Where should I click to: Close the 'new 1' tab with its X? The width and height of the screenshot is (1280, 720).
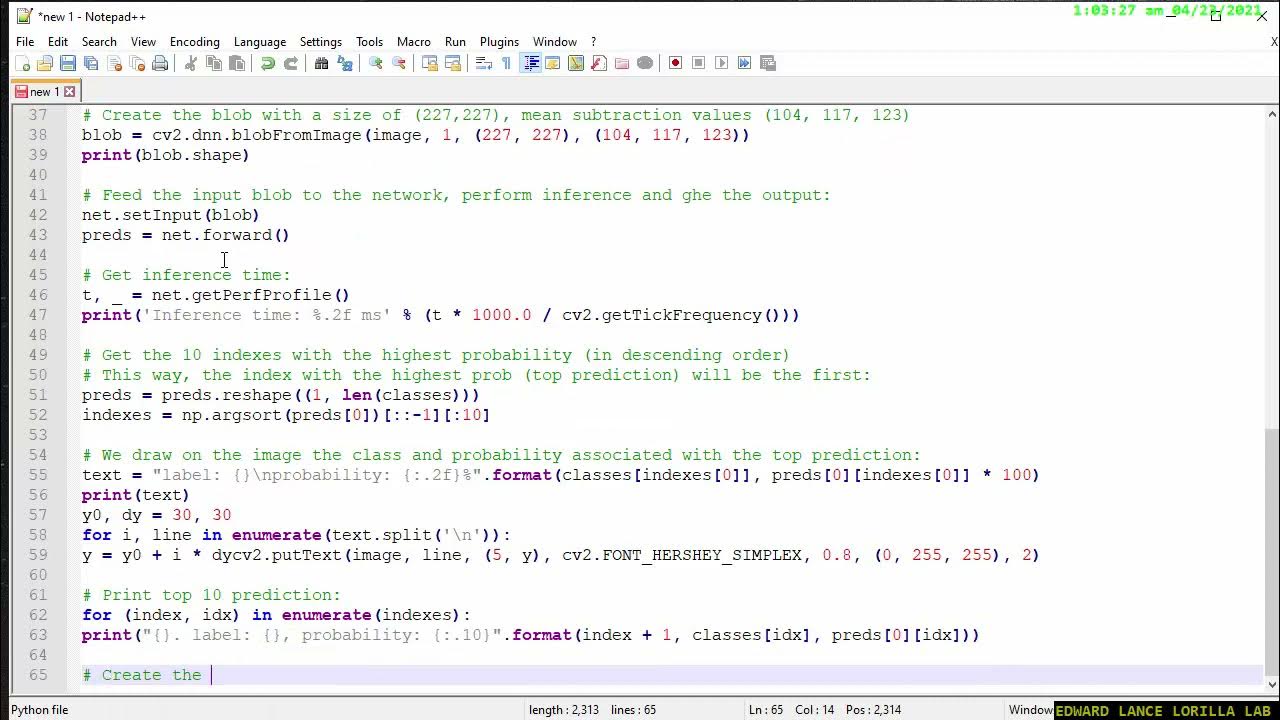point(69,92)
